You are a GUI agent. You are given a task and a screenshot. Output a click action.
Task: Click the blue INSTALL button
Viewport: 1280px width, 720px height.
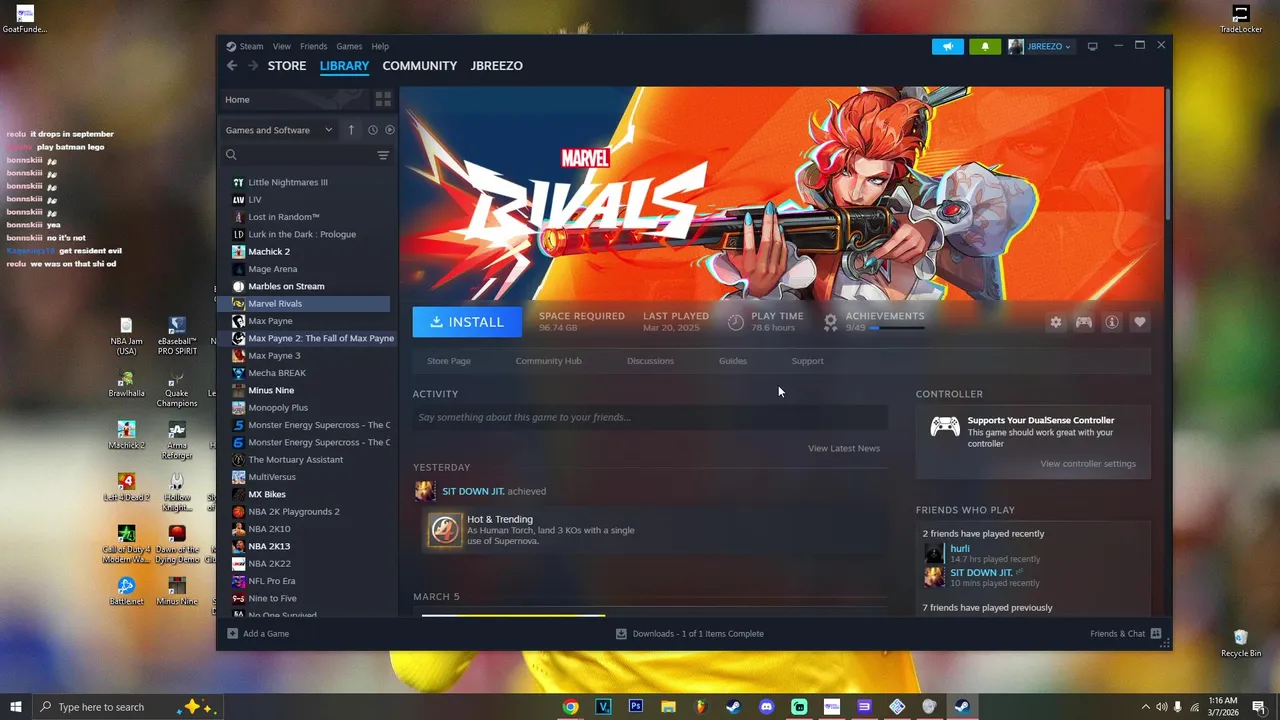click(x=467, y=322)
